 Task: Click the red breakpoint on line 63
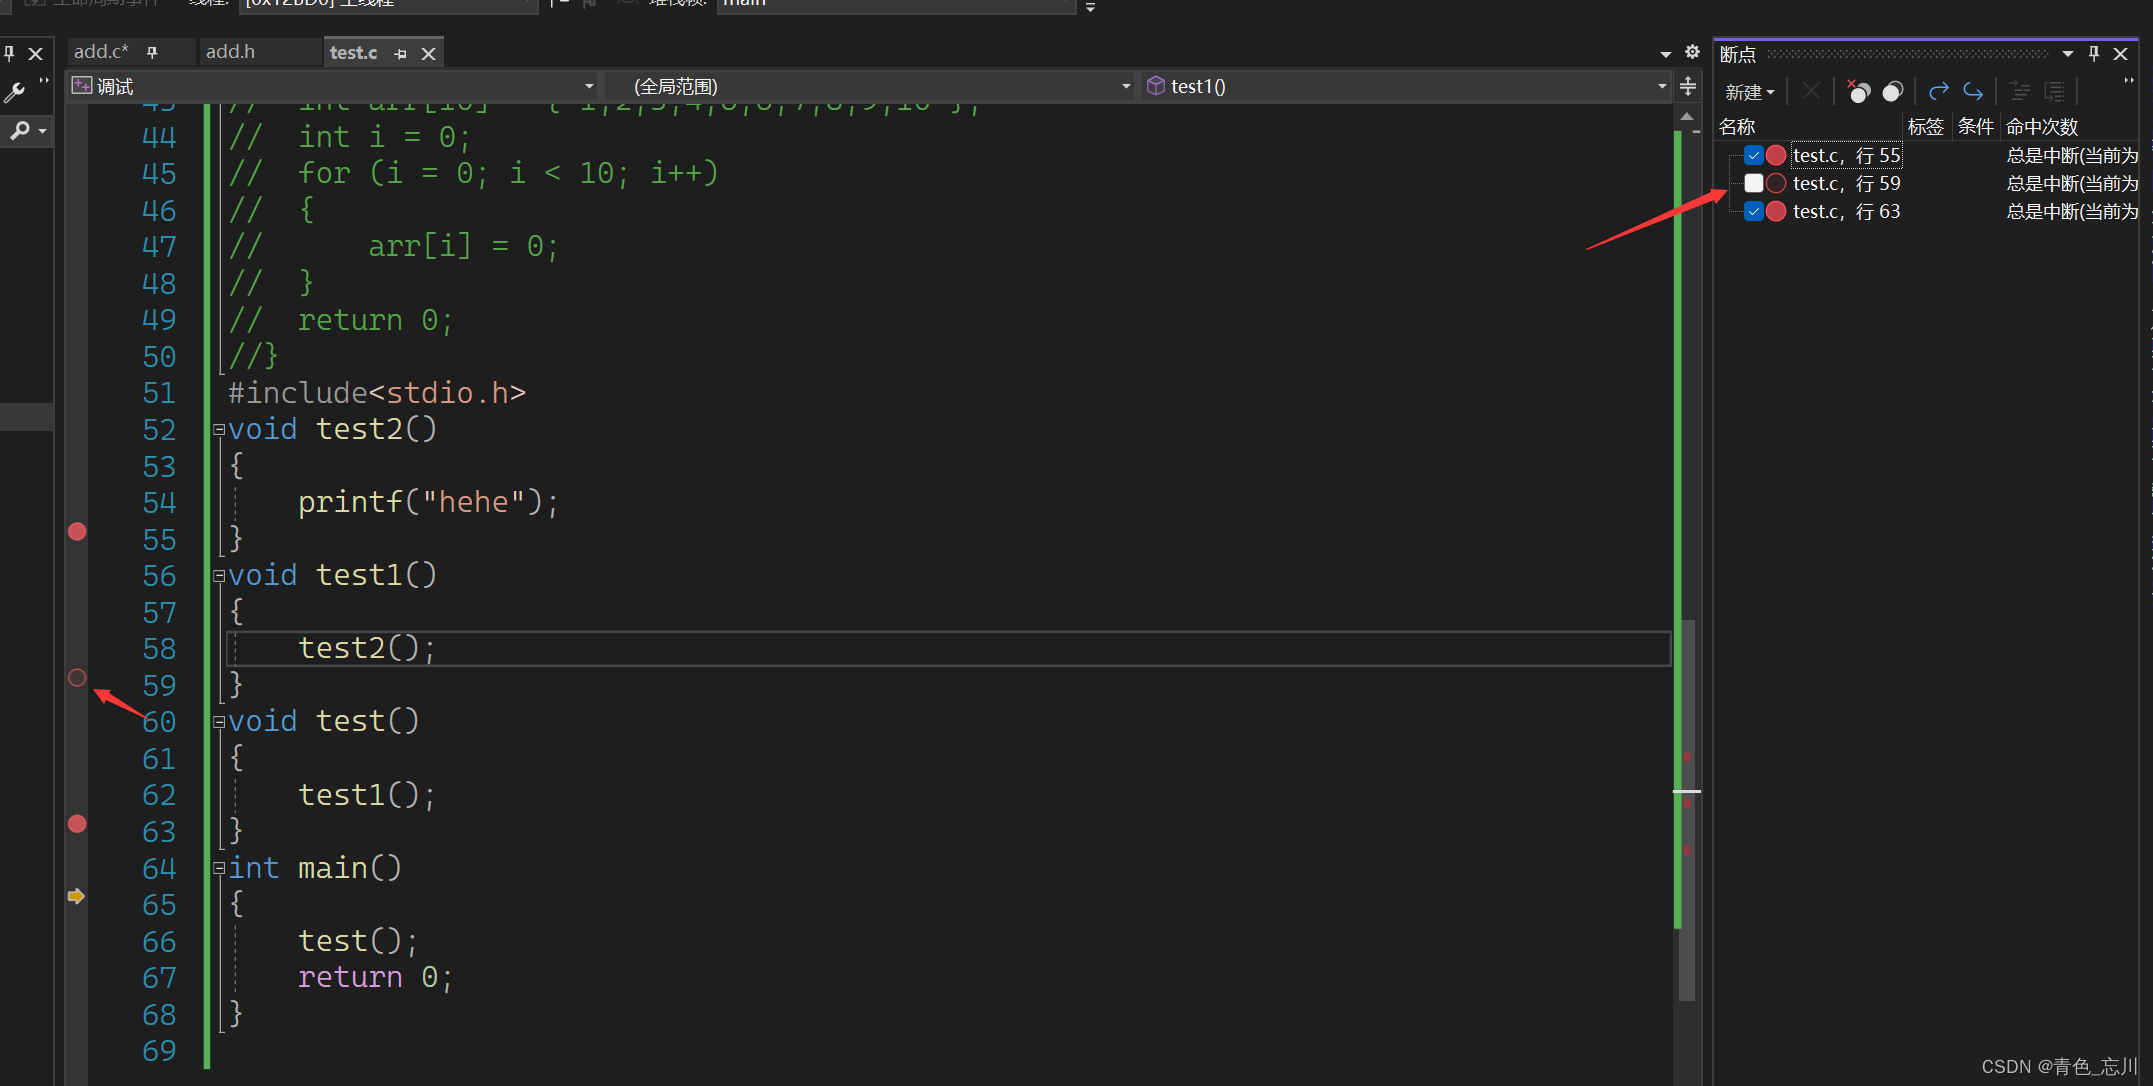click(x=77, y=824)
